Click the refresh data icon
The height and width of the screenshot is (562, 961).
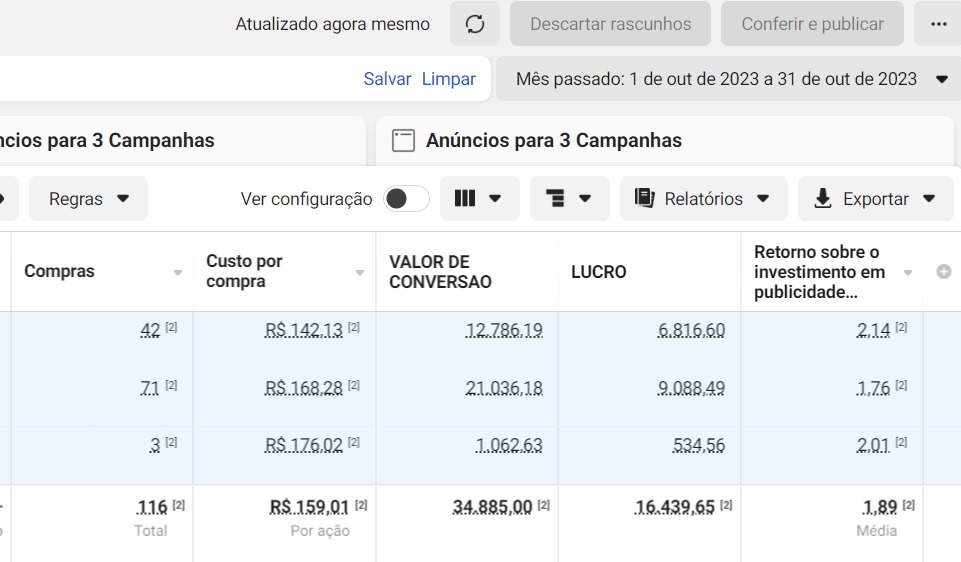475,24
